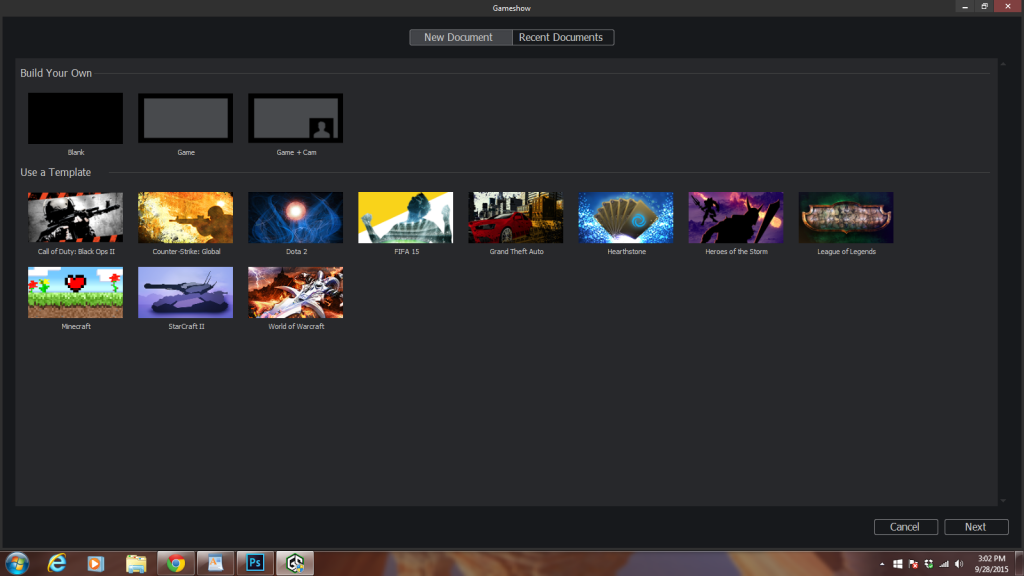
Task: Open Windows Media Player from taskbar
Action: pos(96,563)
